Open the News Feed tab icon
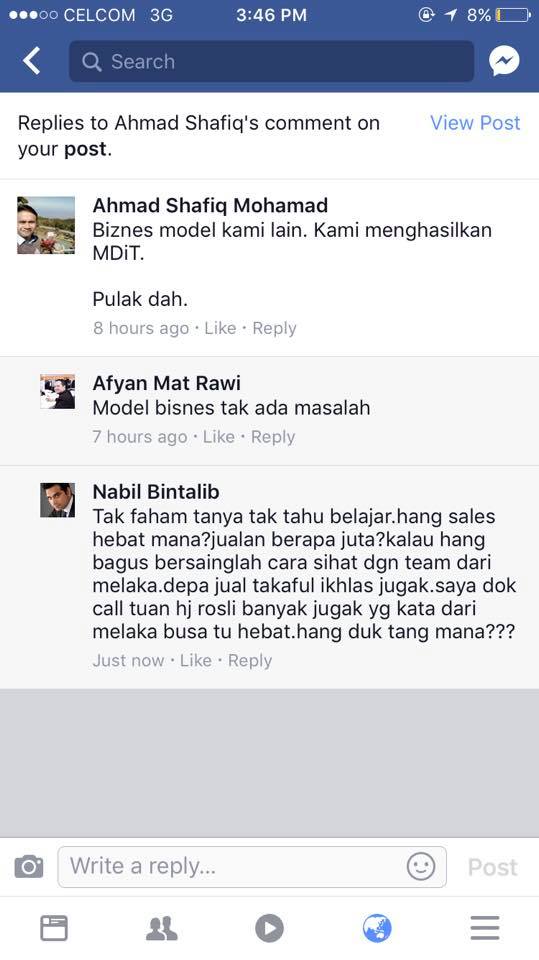This screenshot has height=960, width=539. click(x=54, y=928)
